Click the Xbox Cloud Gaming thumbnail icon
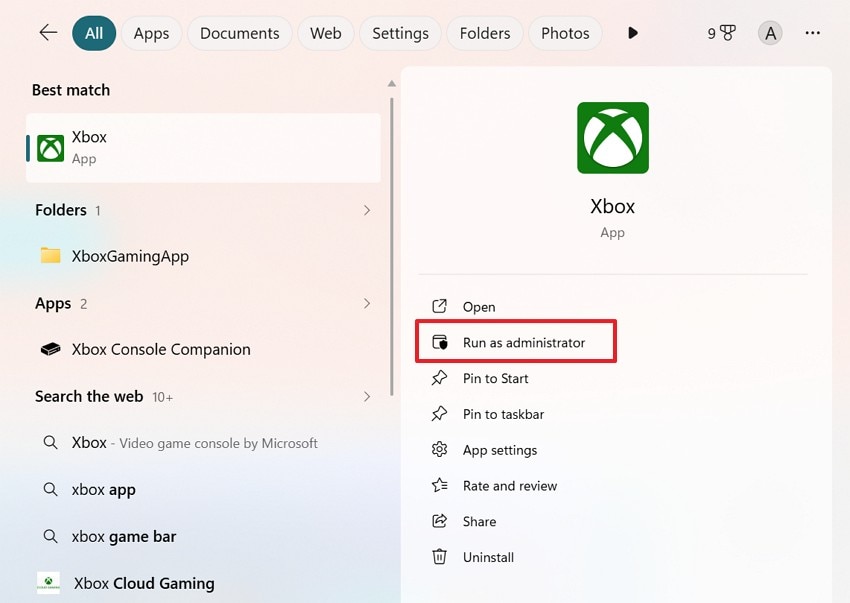Image resolution: width=850 pixels, height=603 pixels. pos(48,583)
